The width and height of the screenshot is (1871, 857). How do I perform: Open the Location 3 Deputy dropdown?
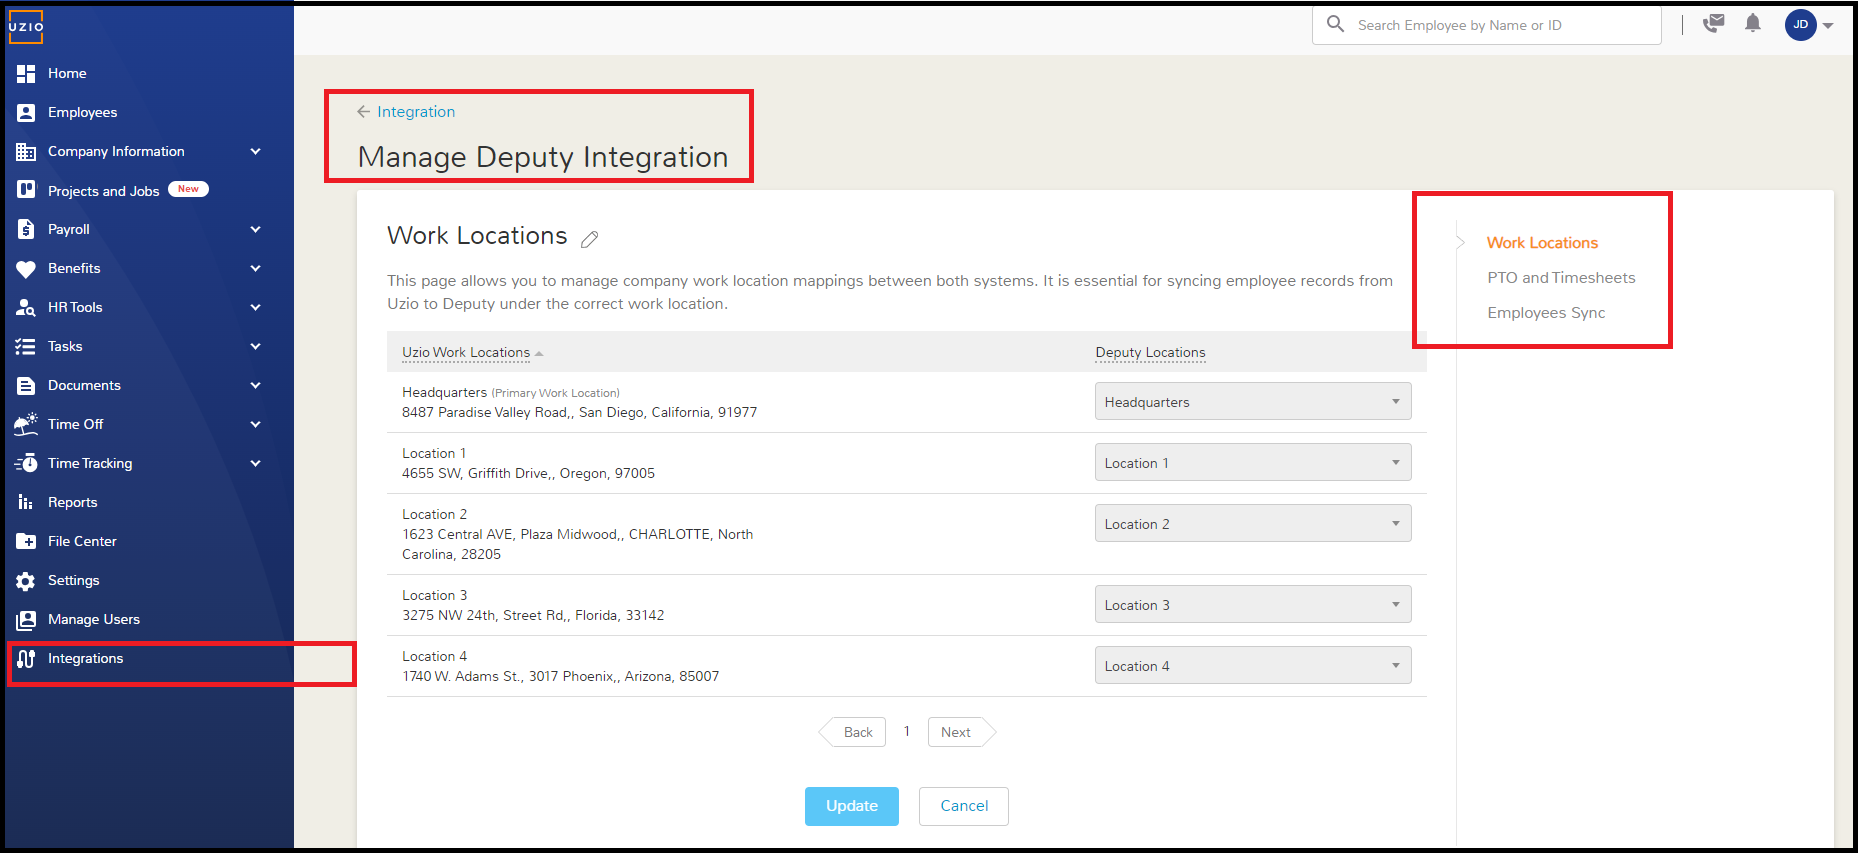coord(1253,605)
